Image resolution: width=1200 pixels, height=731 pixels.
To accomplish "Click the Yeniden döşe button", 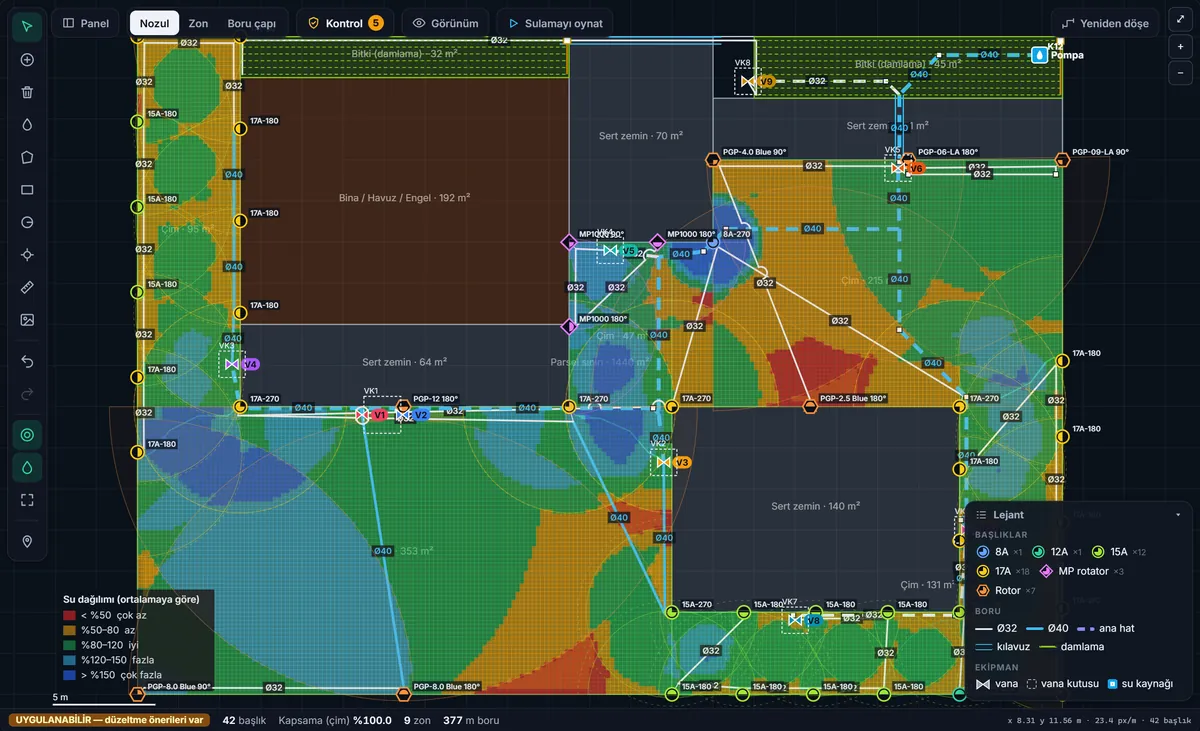I will [1106, 23].
